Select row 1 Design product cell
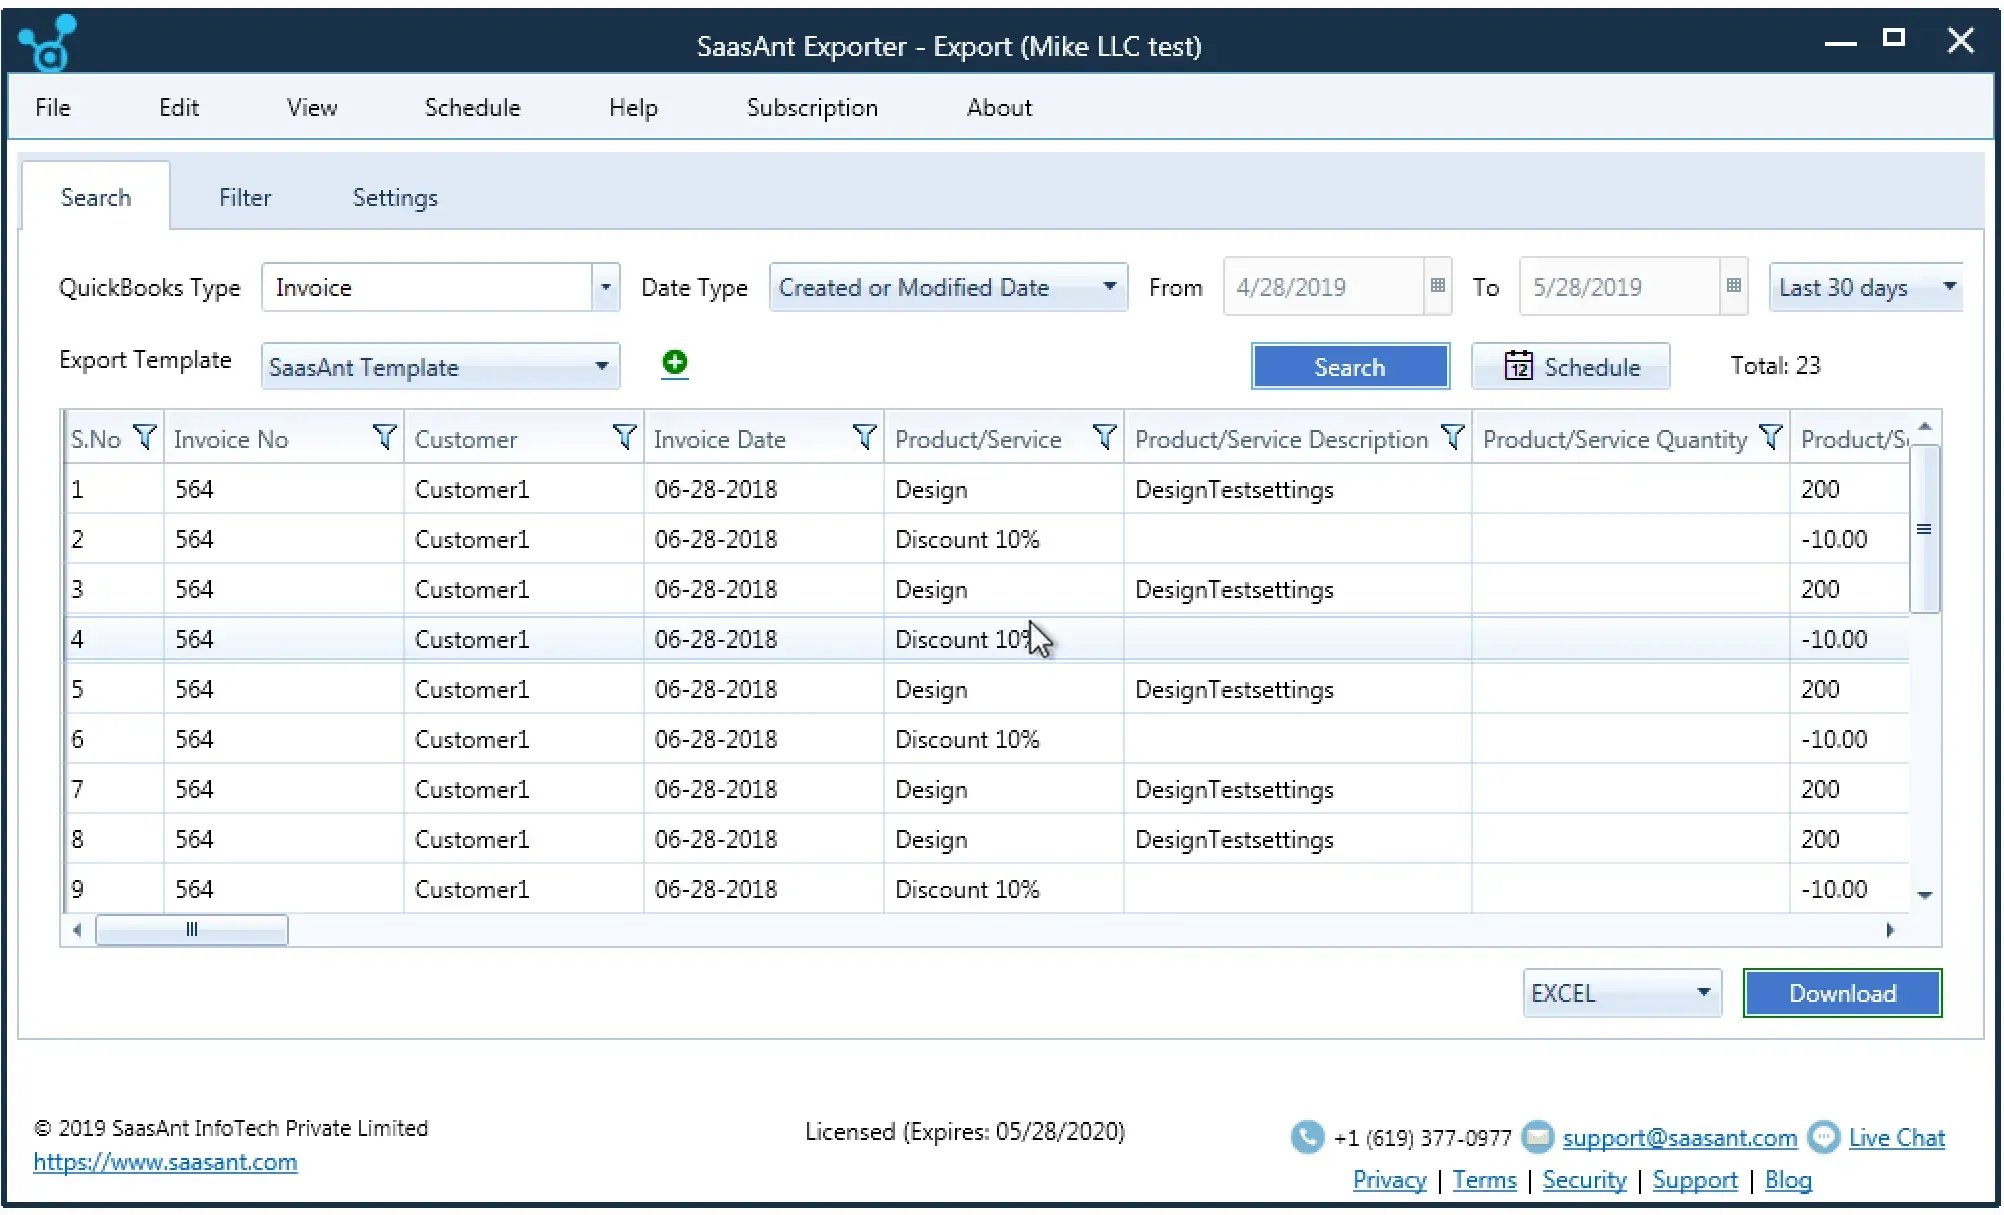The width and height of the screenshot is (2004, 1215). click(x=1004, y=489)
